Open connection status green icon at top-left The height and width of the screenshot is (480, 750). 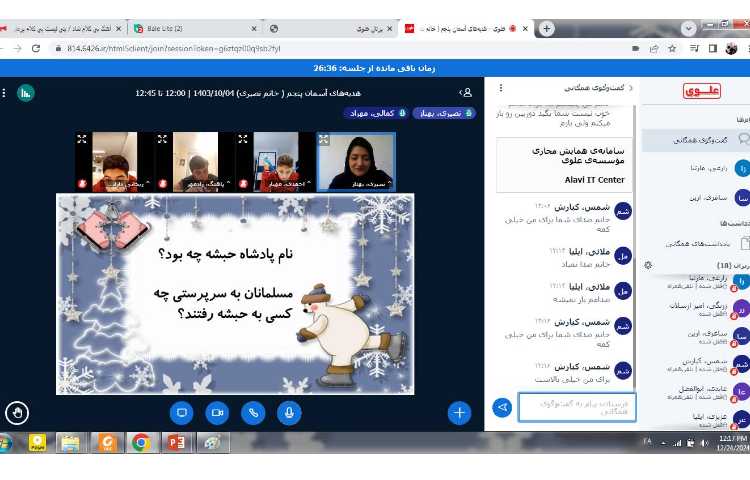click(26, 92)
